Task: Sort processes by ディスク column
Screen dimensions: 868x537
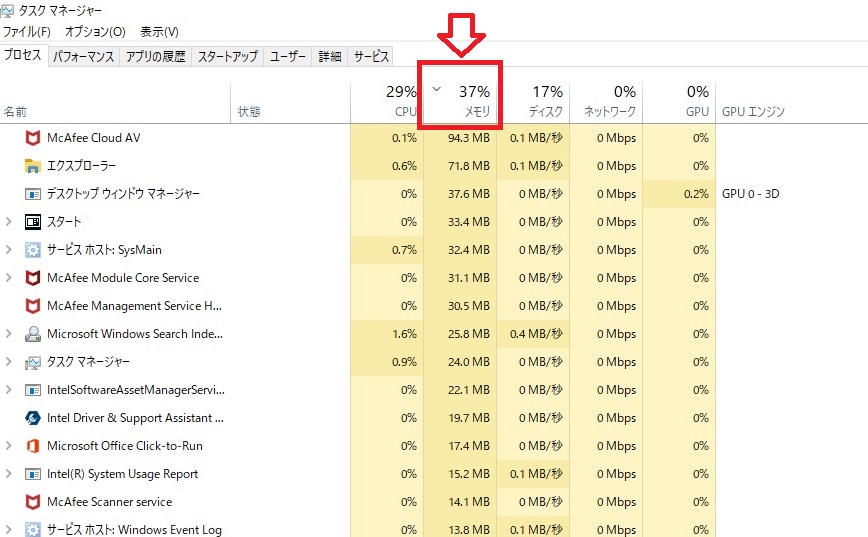Action: pos(533,101)
